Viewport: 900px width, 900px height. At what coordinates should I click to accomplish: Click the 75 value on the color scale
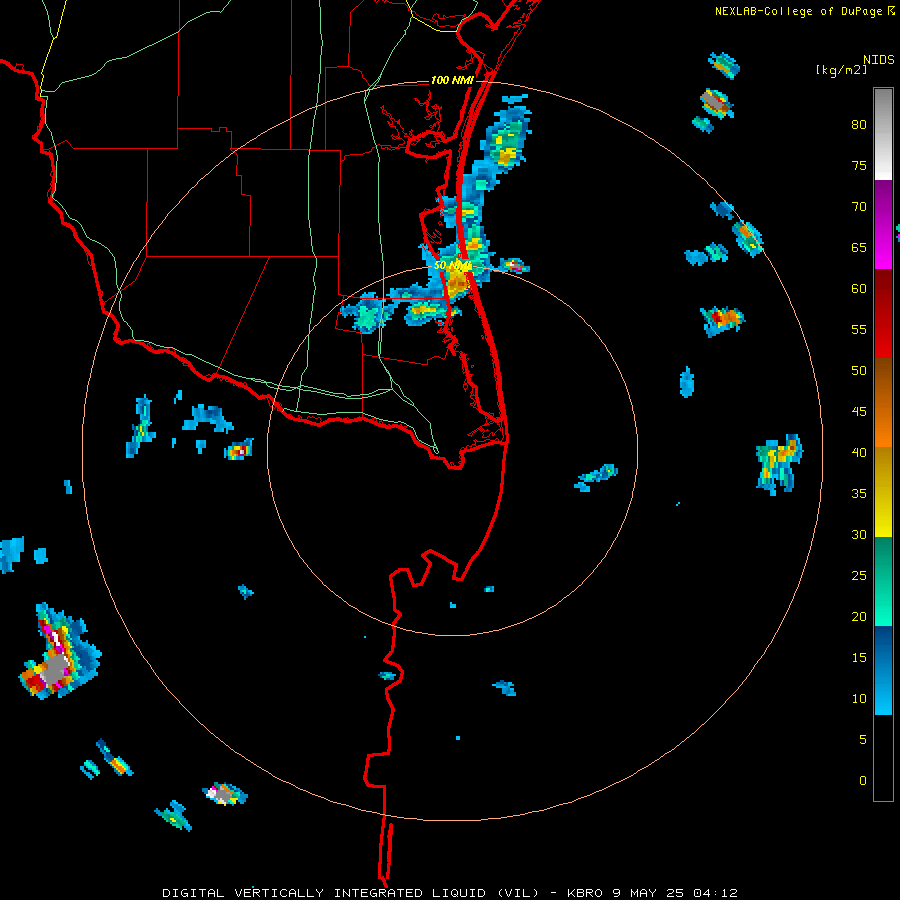859,165
